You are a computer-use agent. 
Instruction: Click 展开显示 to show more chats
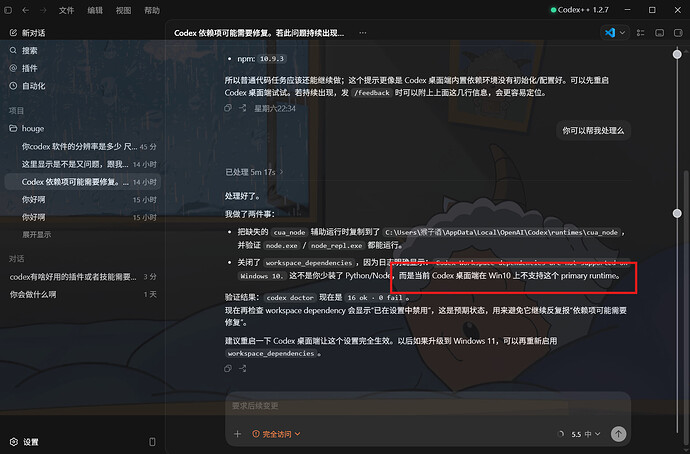(x=37, y=234)
